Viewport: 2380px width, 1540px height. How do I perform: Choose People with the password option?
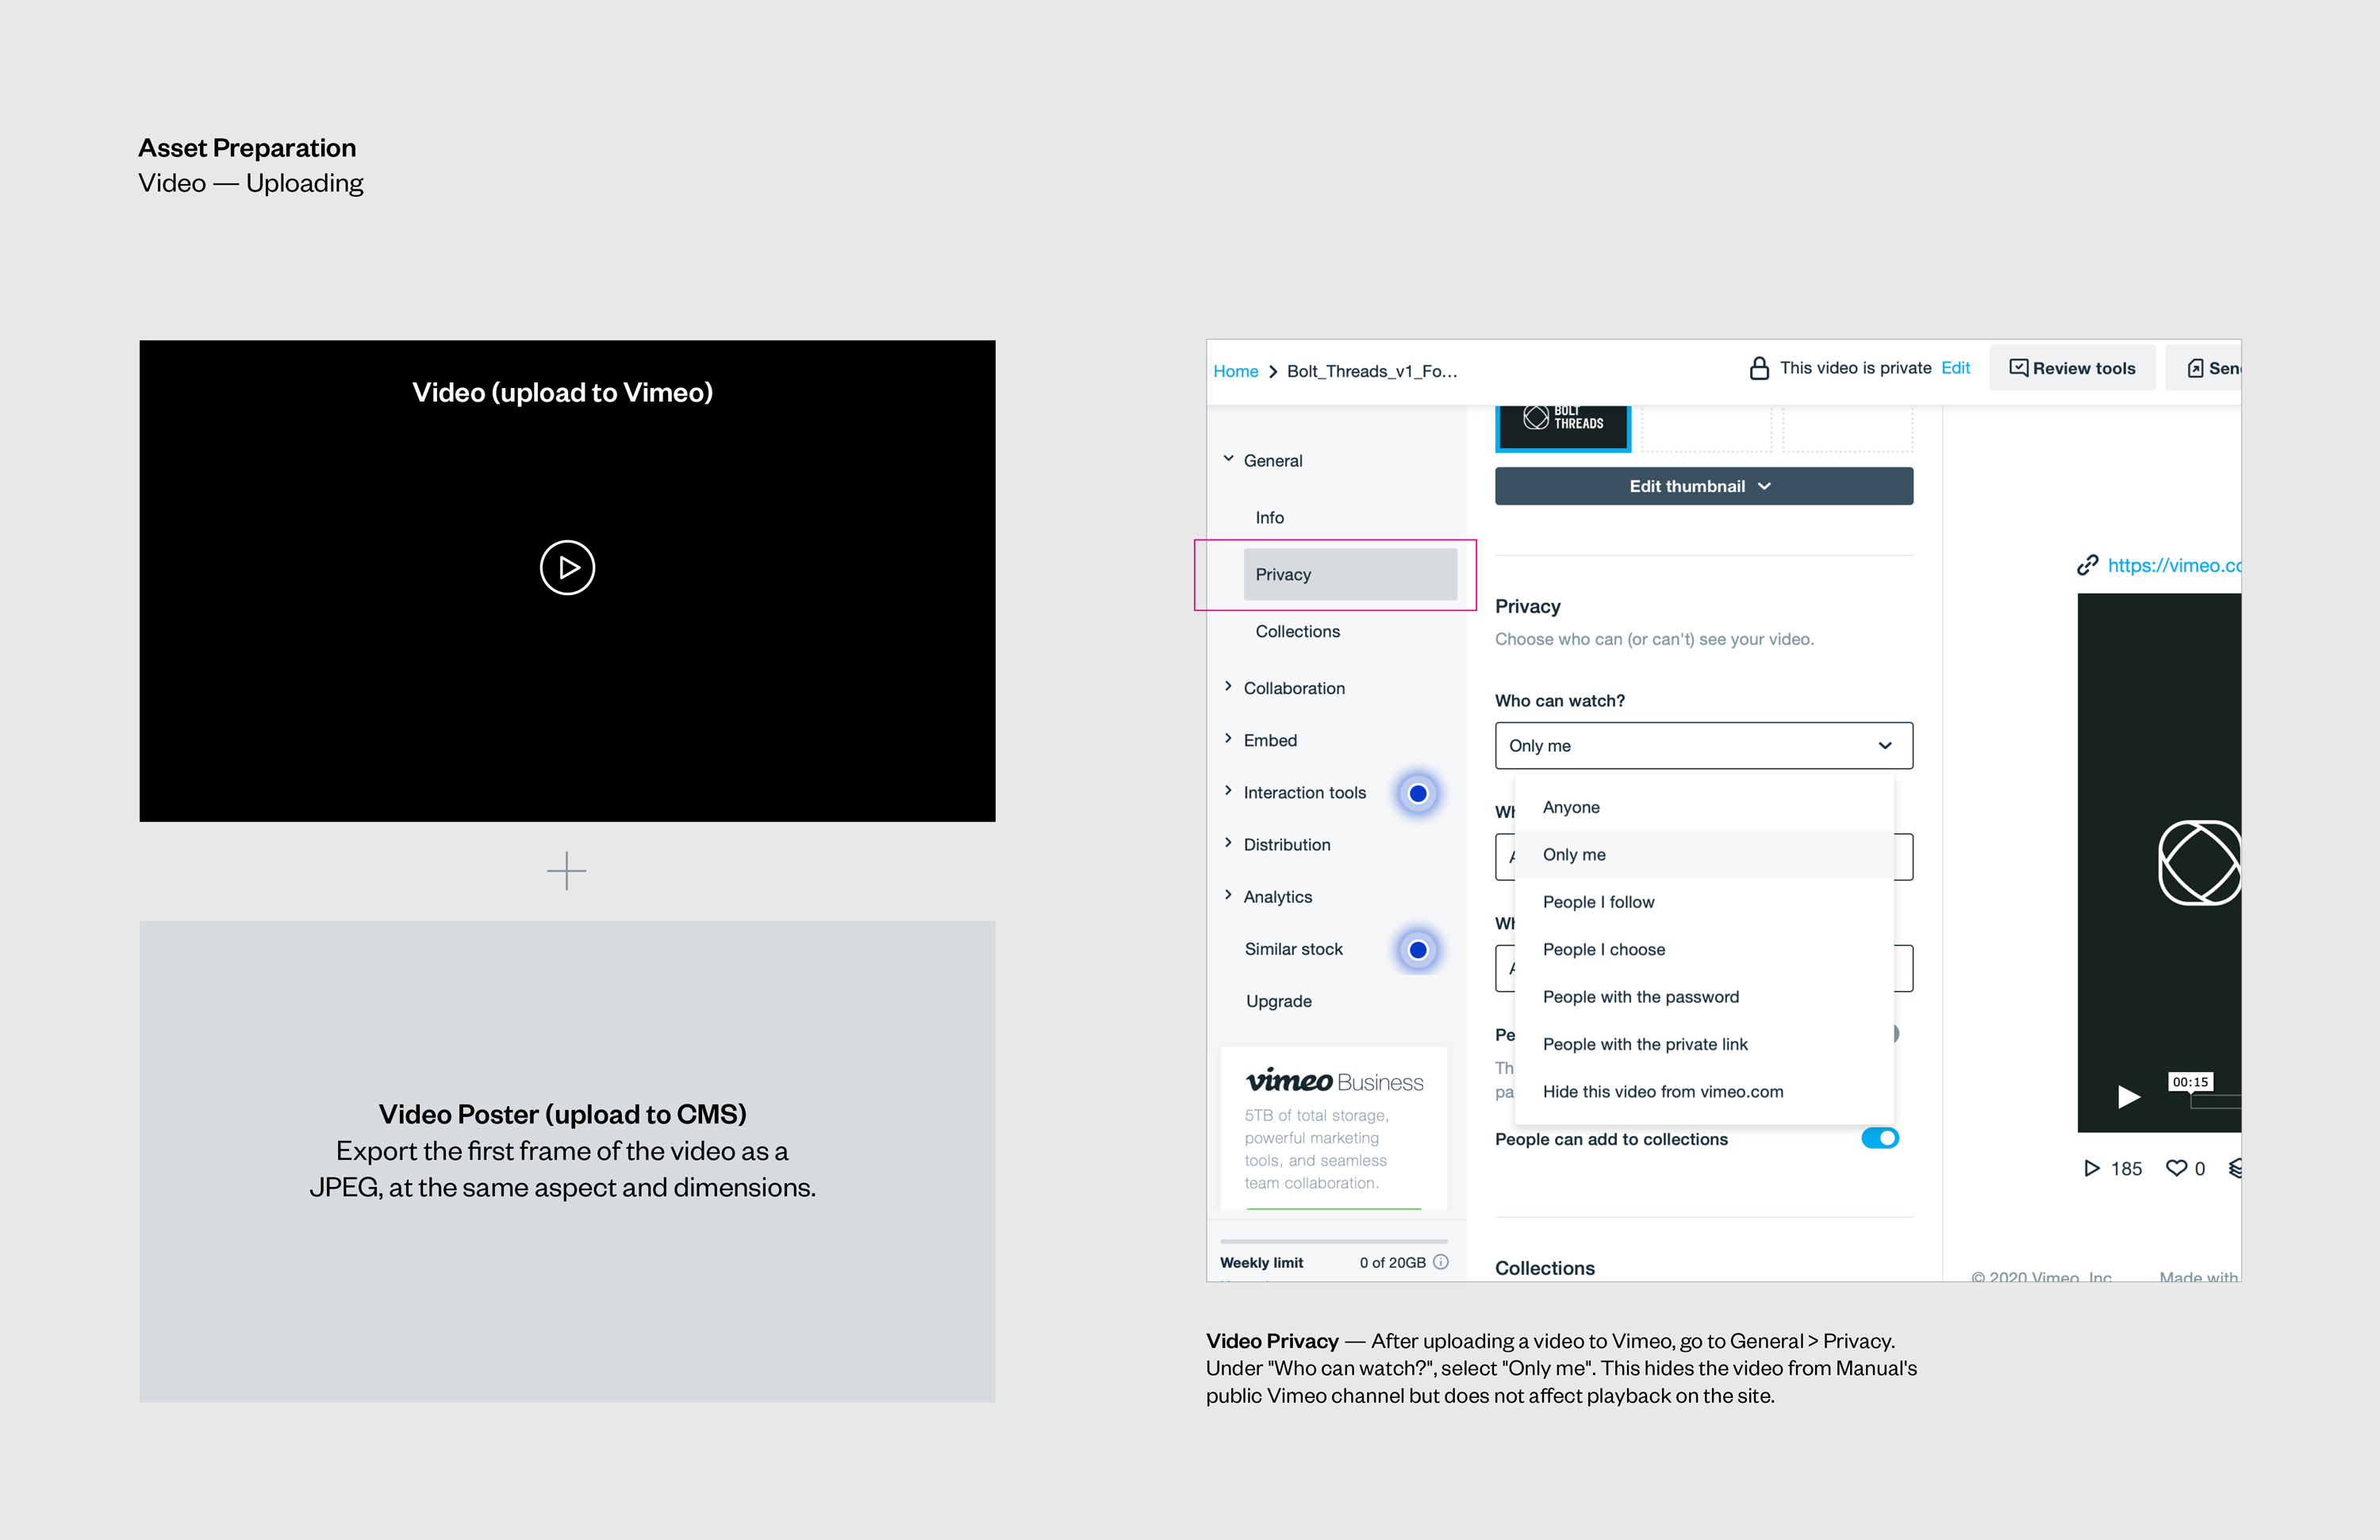coord(1640,997)
